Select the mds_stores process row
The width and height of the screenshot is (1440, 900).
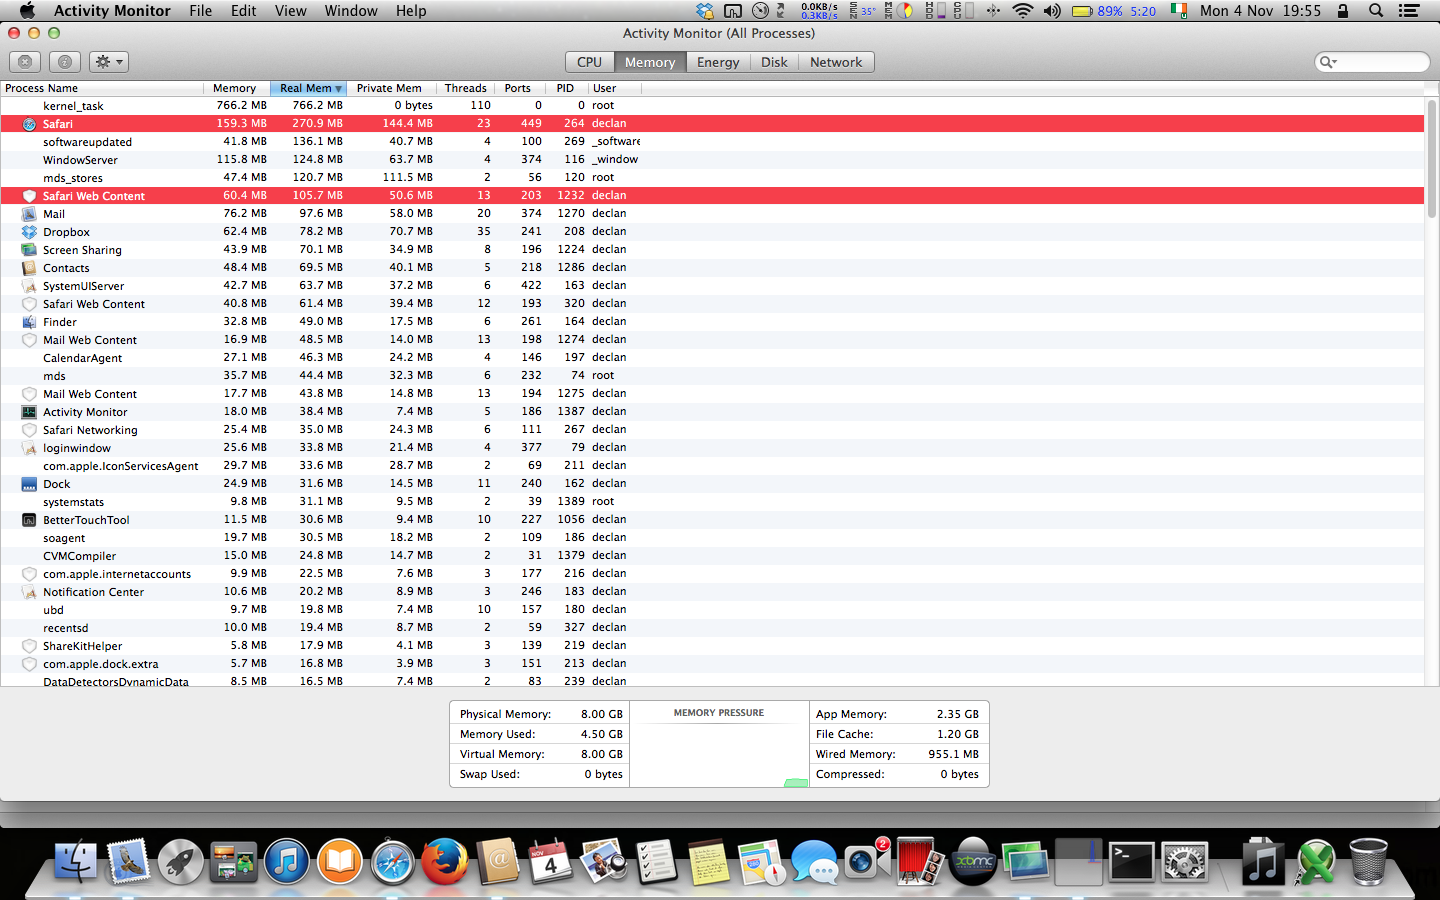712,177
